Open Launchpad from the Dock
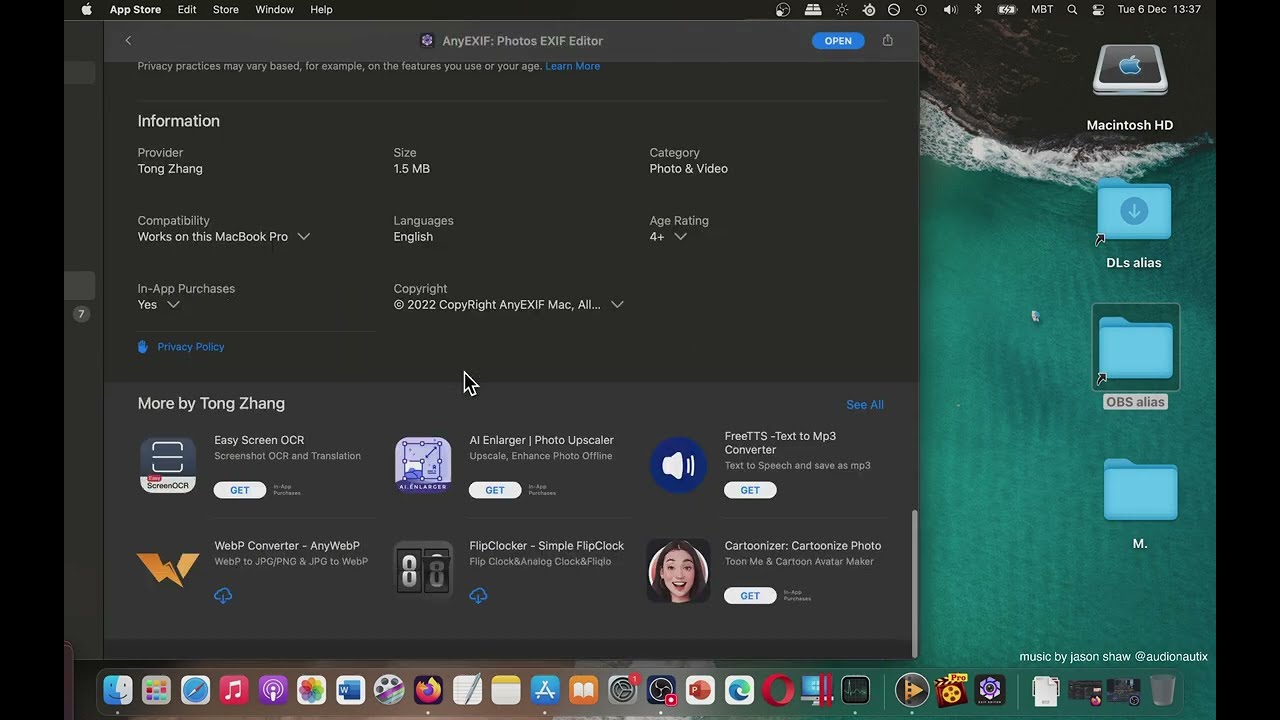This screenshot has width=1280, height=720. (156, 690)
